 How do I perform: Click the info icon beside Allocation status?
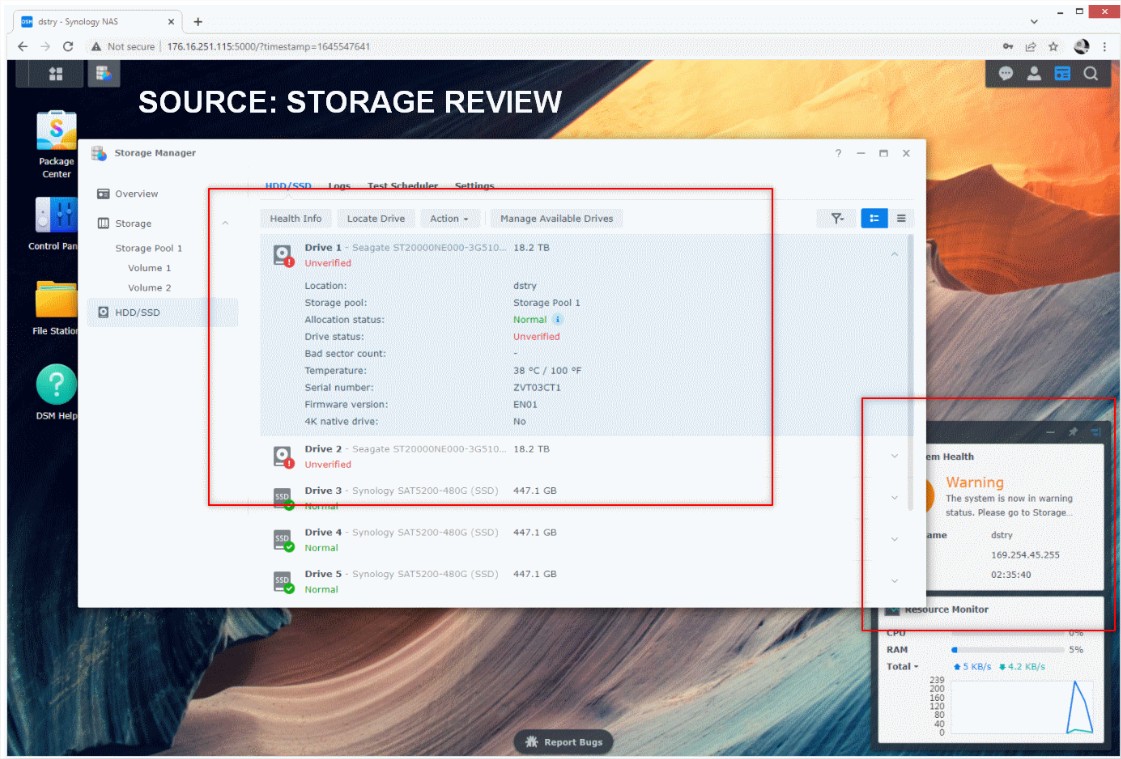click(x=558, y=320)
